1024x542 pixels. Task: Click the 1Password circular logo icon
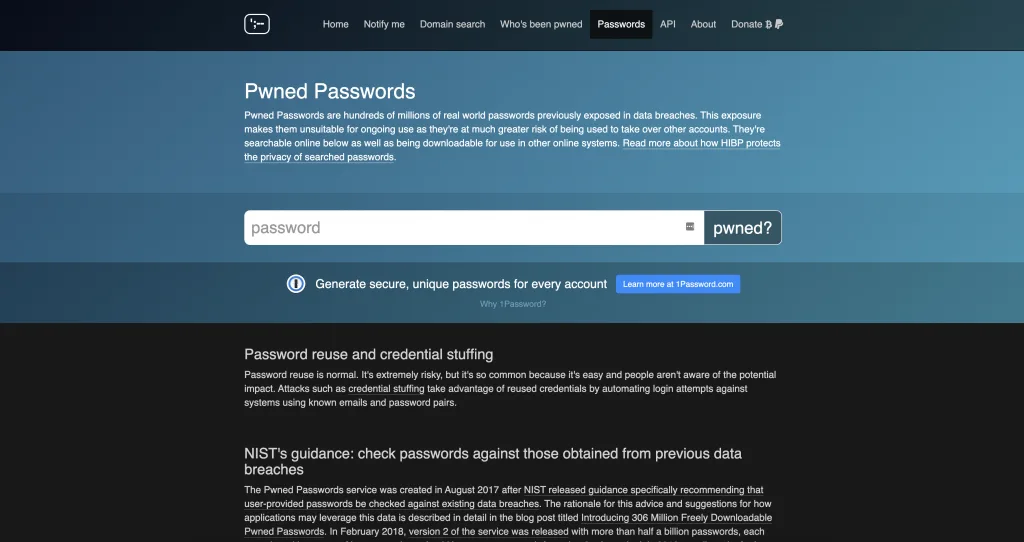point(296,284)
